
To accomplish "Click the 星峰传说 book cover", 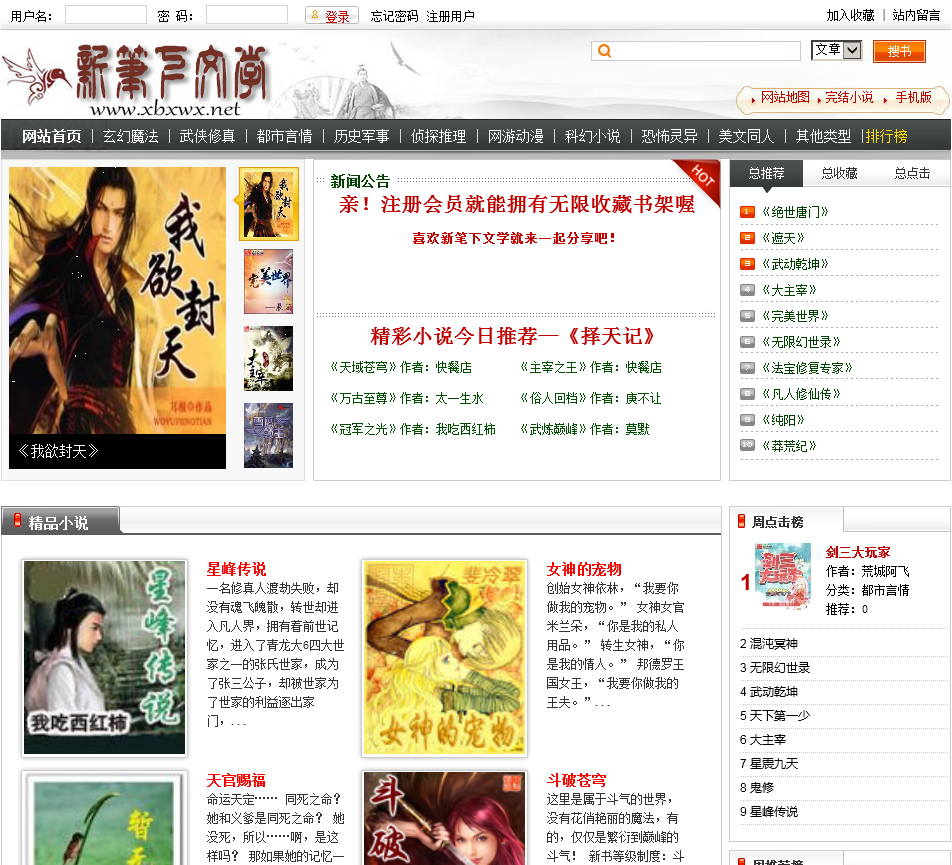I will point(104,657).
